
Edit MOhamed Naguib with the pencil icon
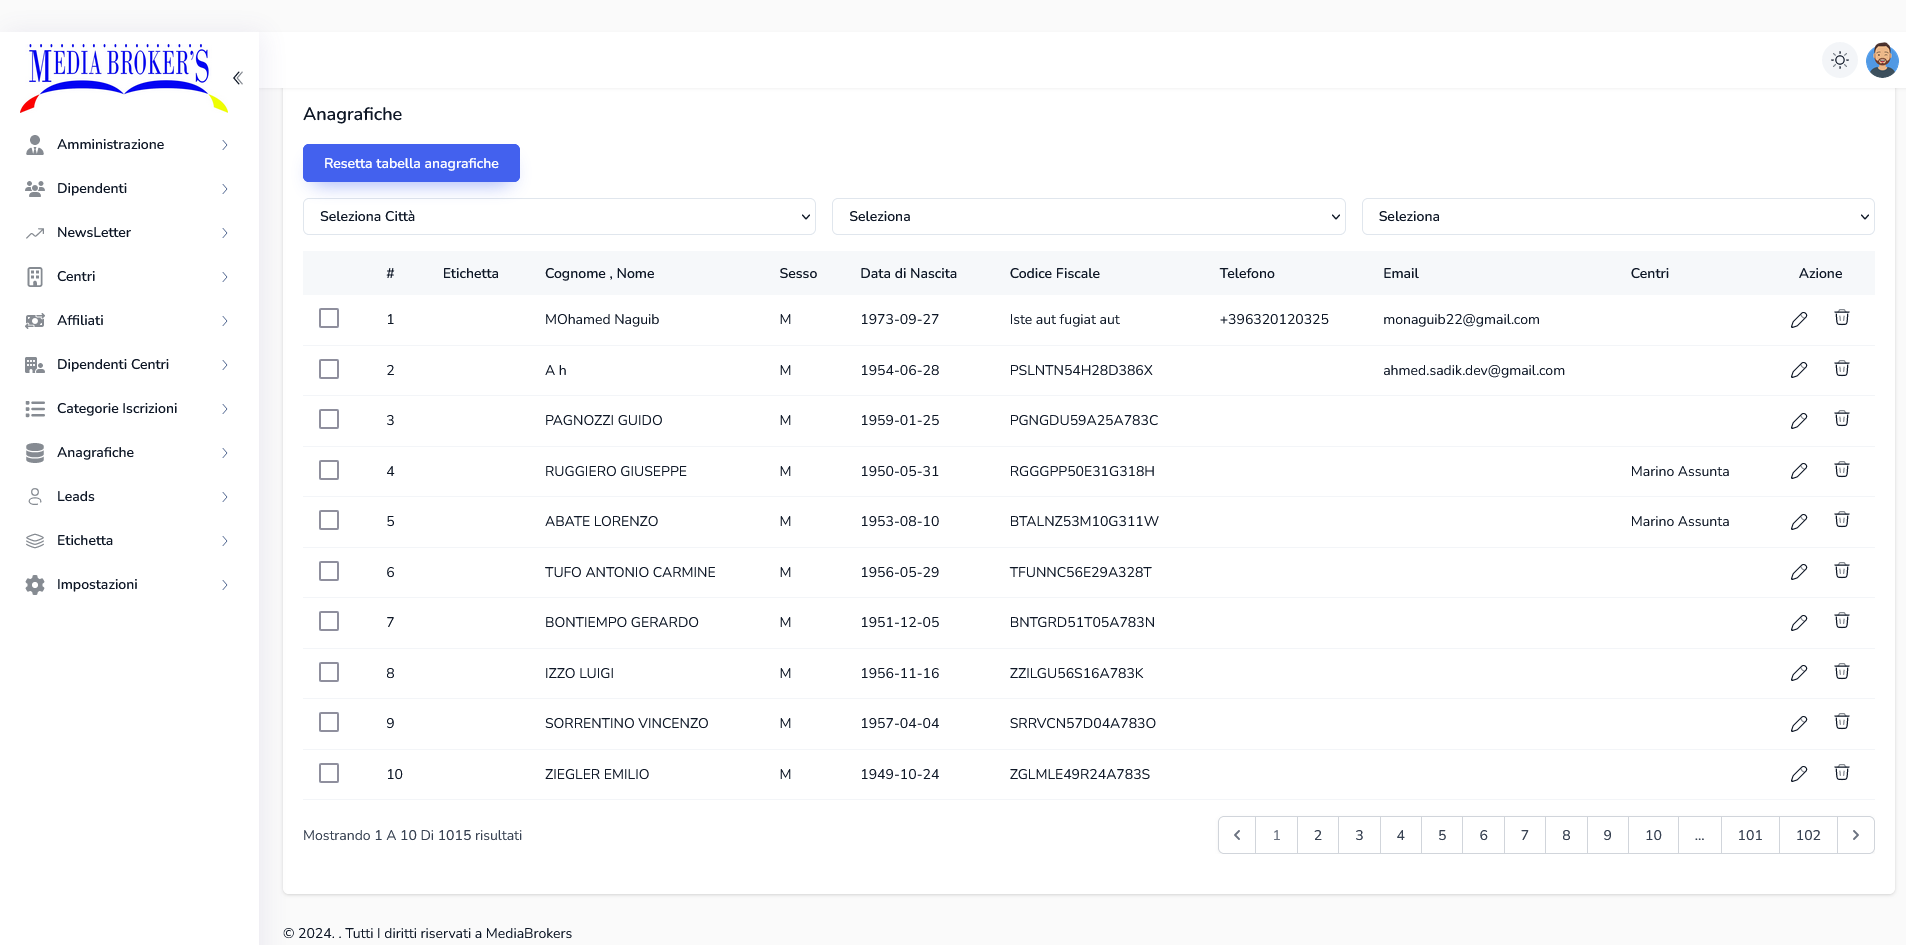click(1799, 319)
